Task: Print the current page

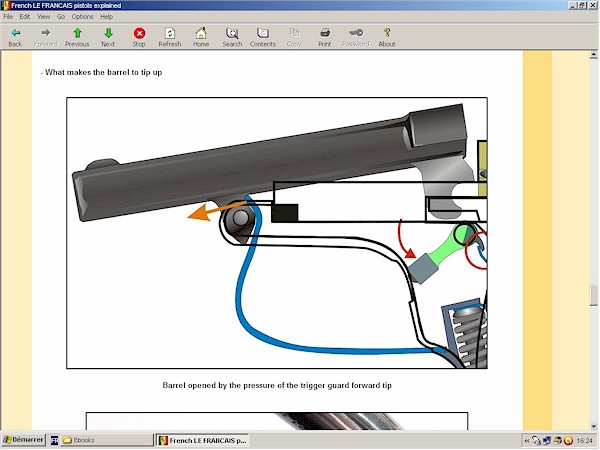Action: click(x=325, y=37)
